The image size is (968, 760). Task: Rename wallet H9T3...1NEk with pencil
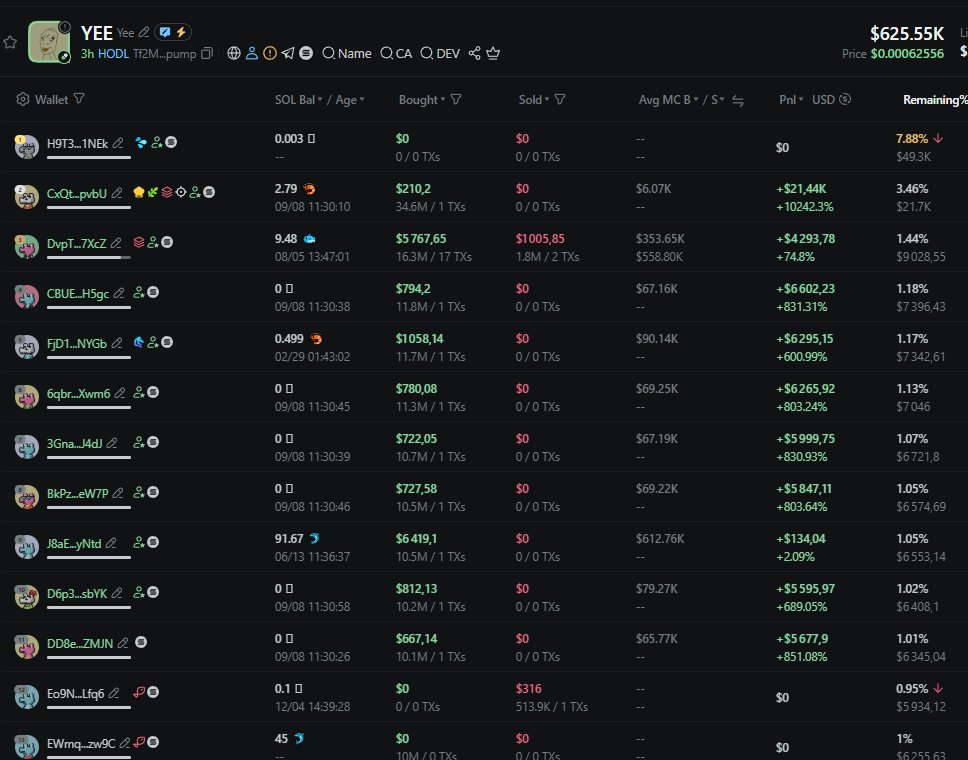click(118, 143)
